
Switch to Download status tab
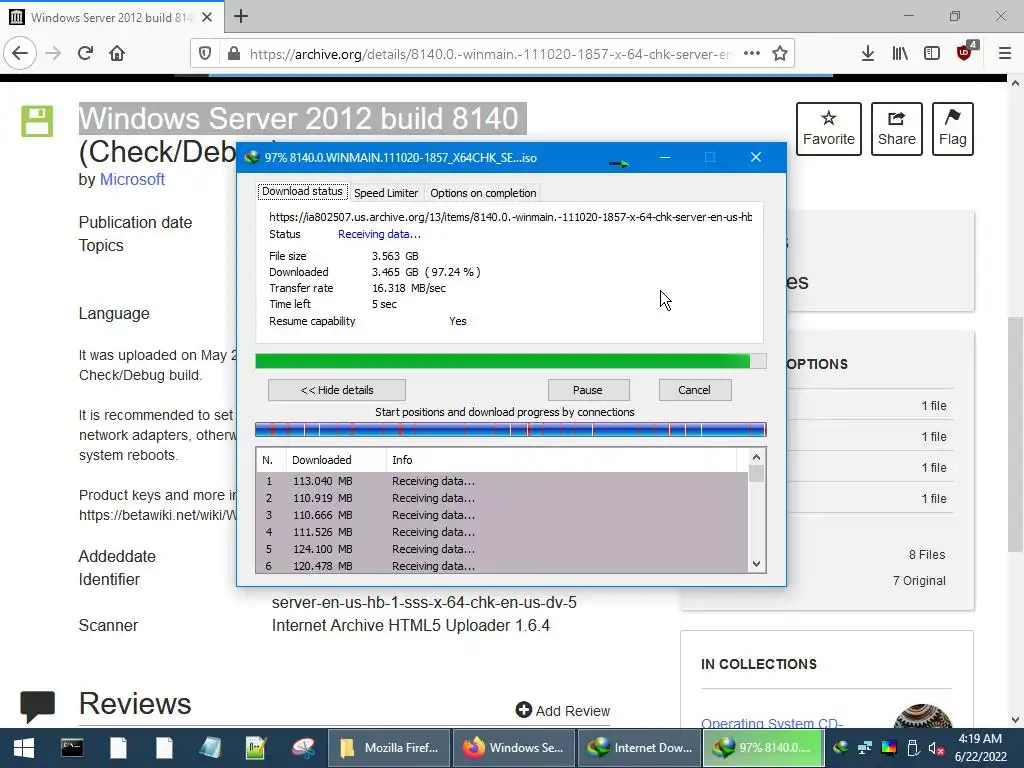click(x=302, y=191)
